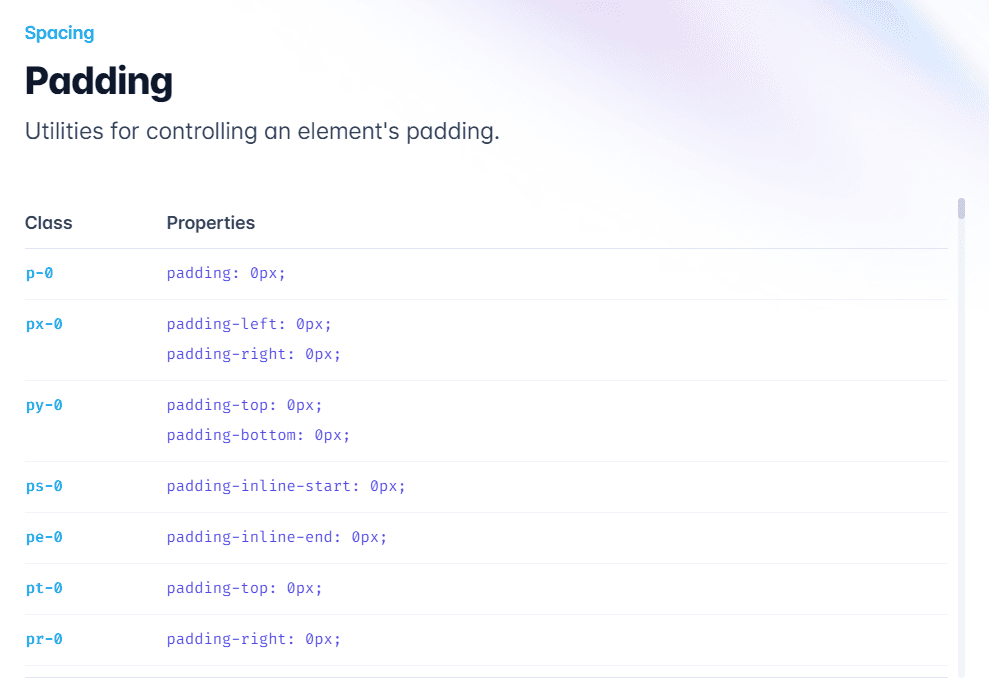Viewport: 989px width, 685px height.
Task: Click the Padding page heading
Action: (x=99, y=81)
